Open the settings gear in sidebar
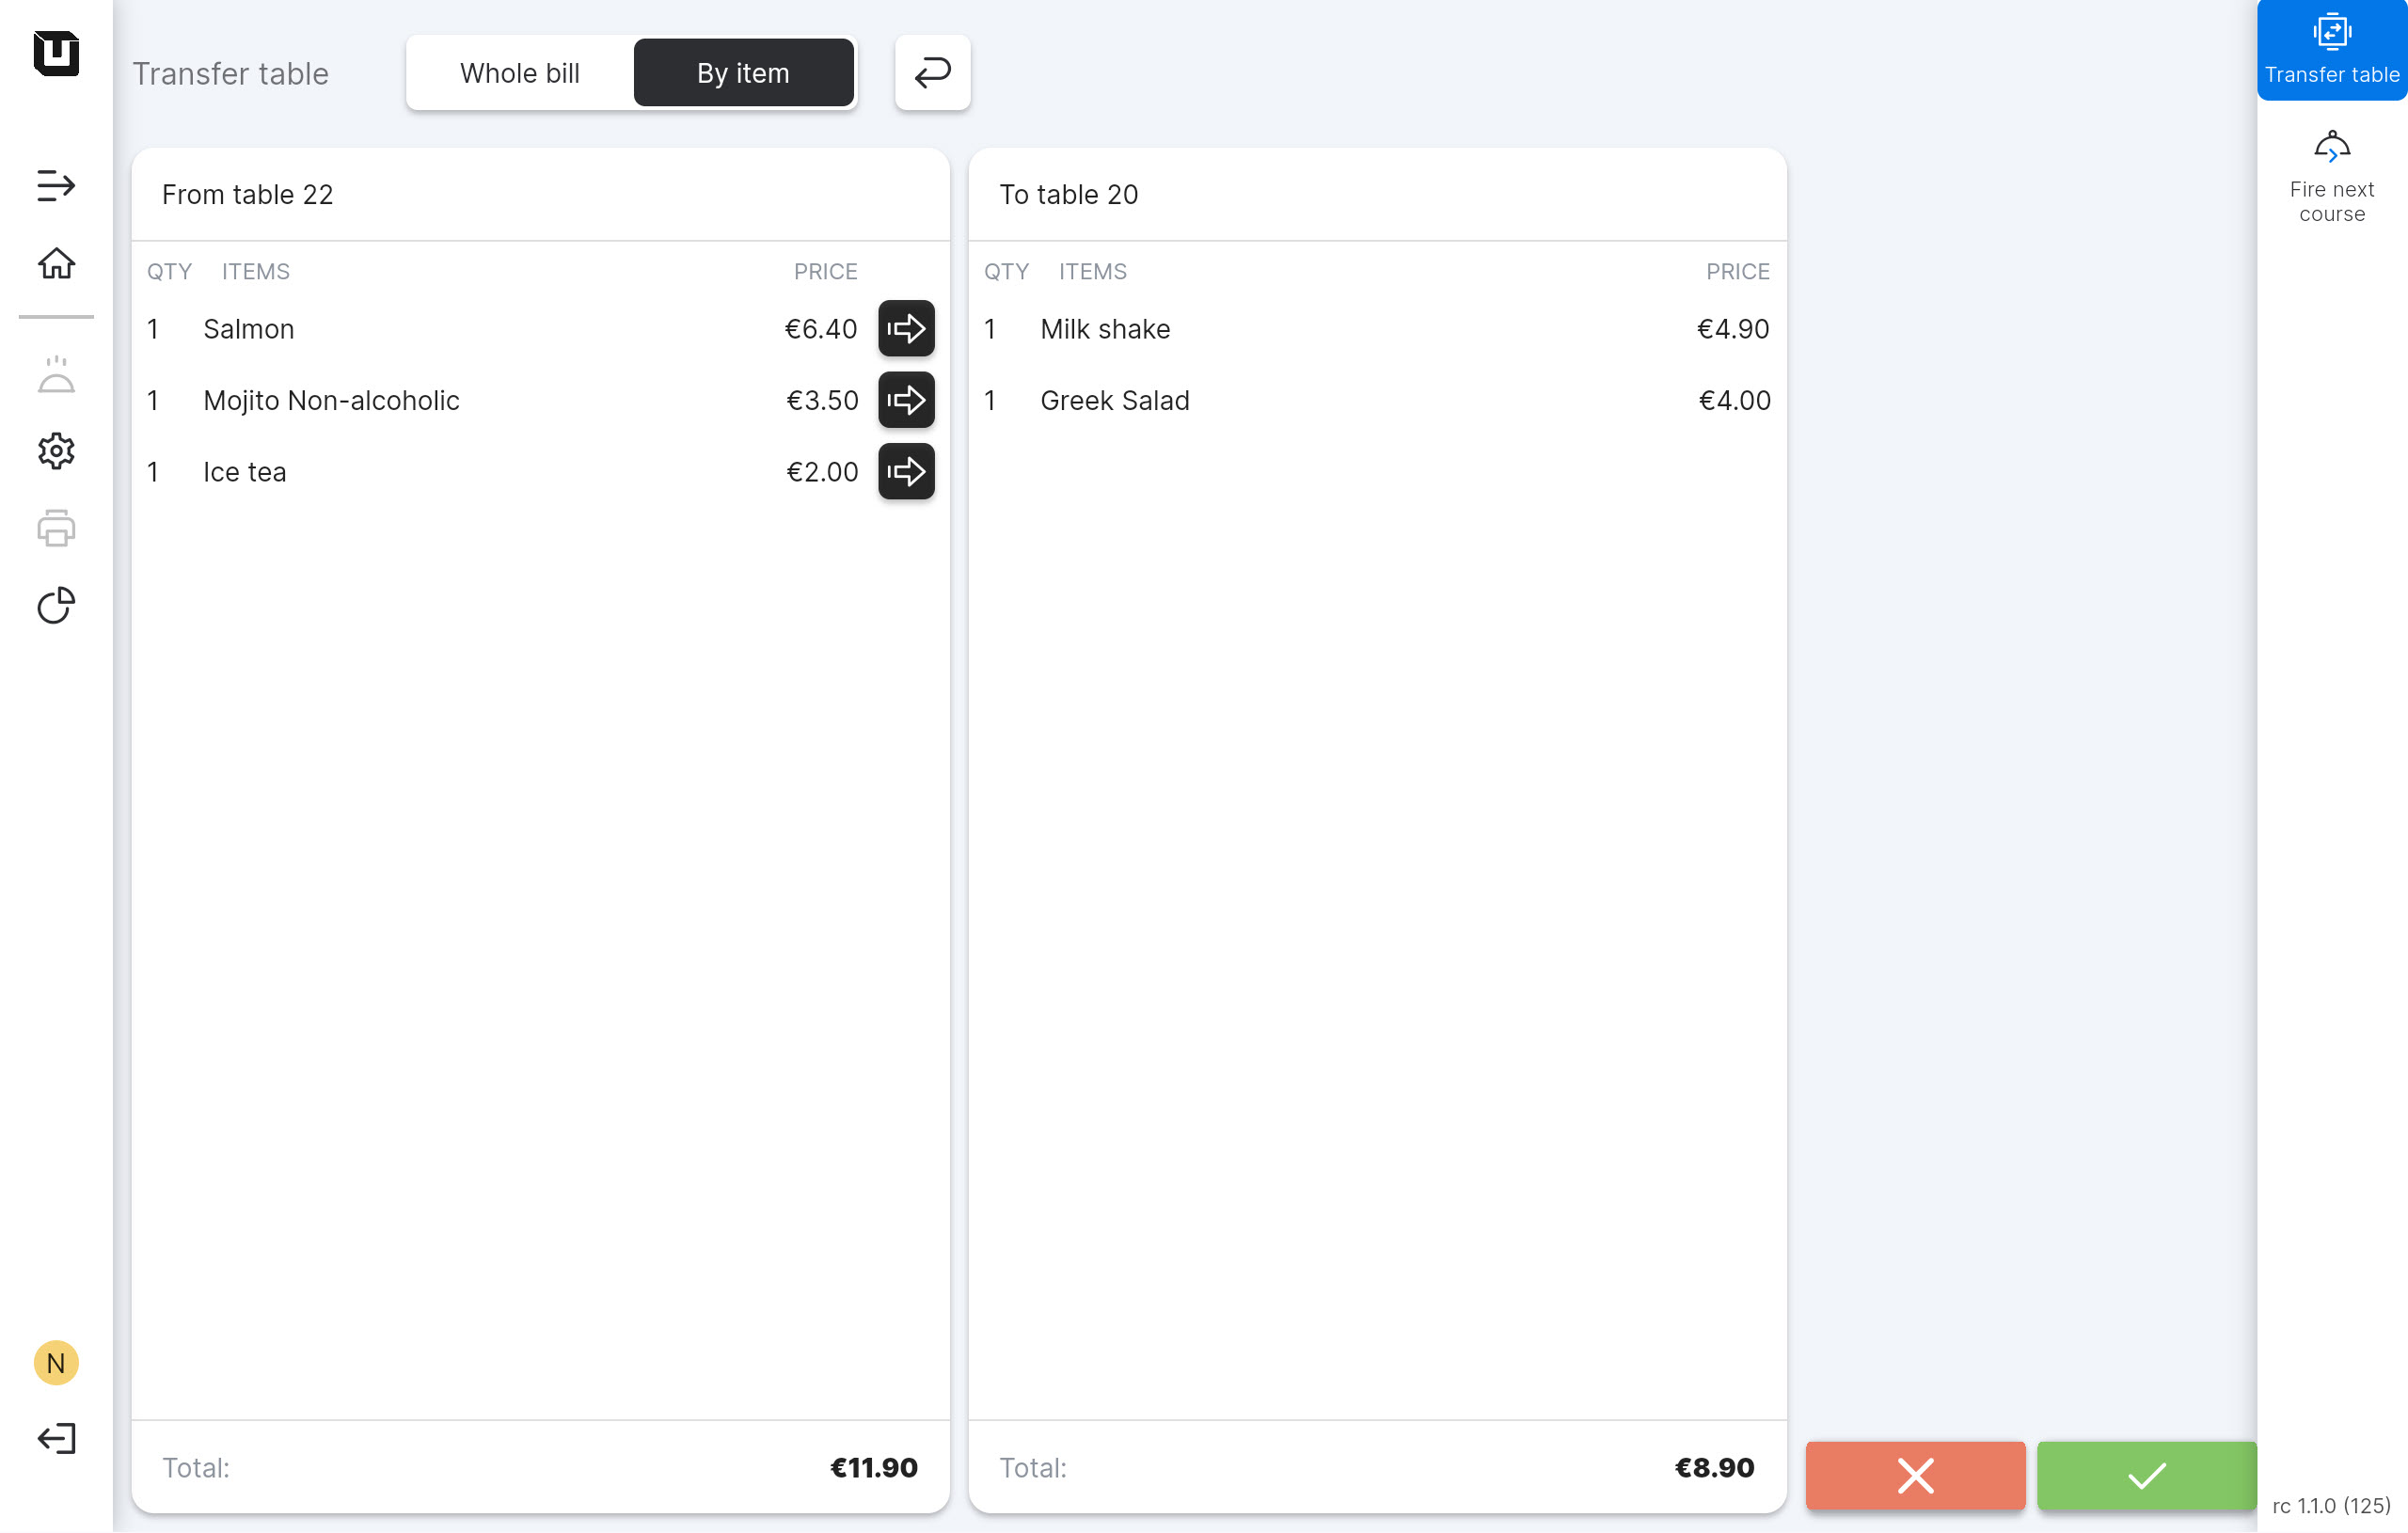 [56, 451]
